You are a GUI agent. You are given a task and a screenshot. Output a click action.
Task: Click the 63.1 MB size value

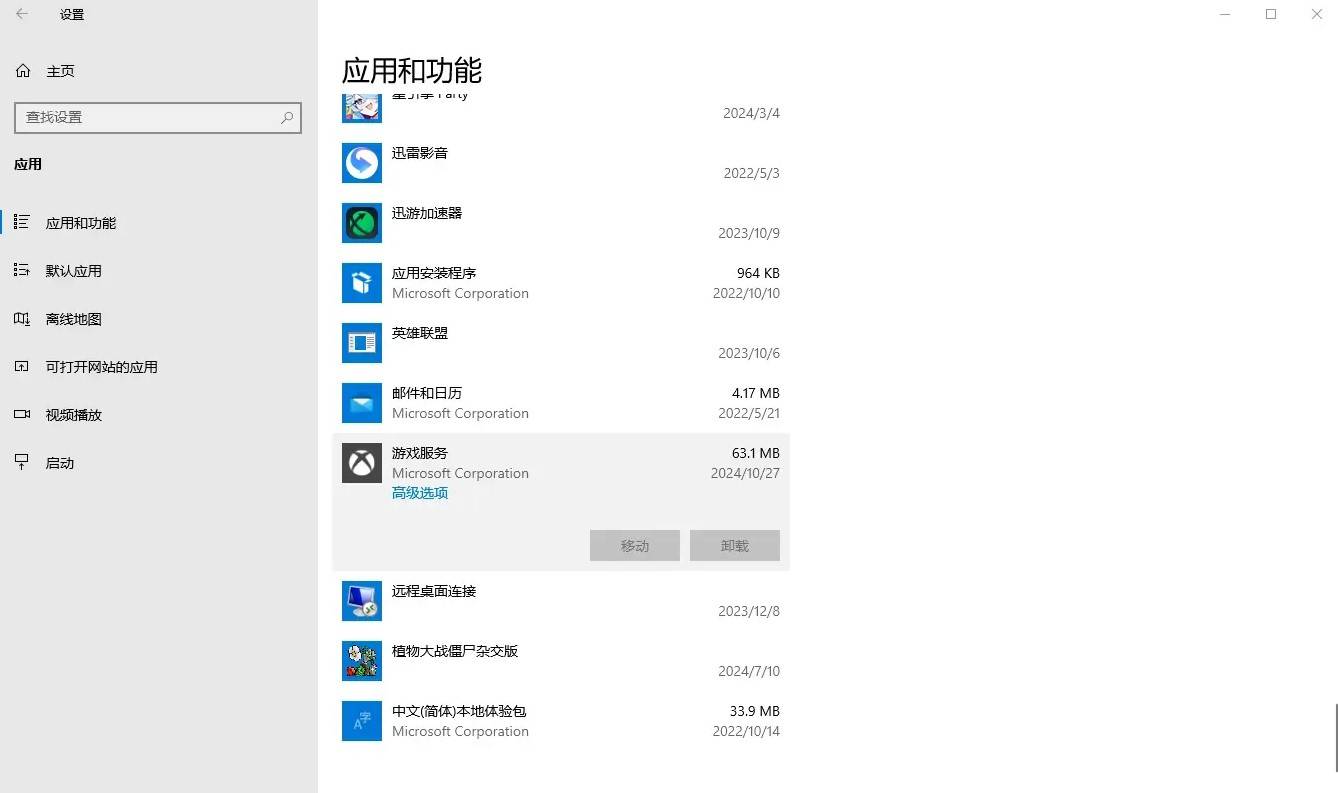point(756,453)
